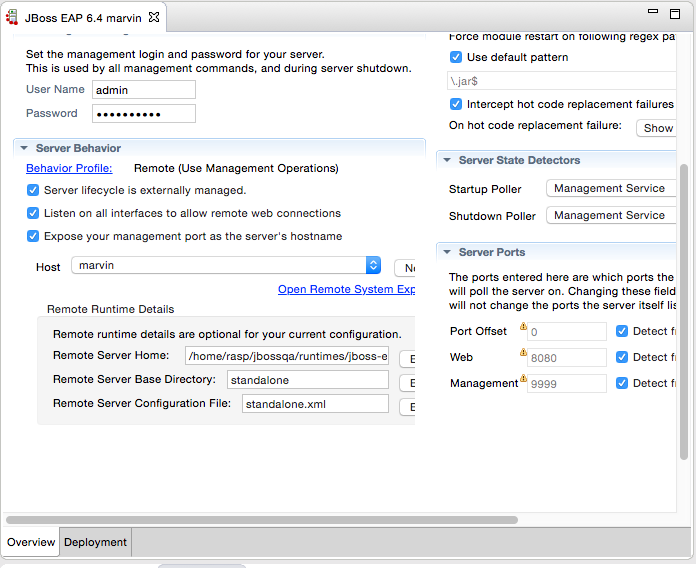696x568 pixels.
Task: Toggle Server lifecycle is externally managed
Action: [33, 190]
